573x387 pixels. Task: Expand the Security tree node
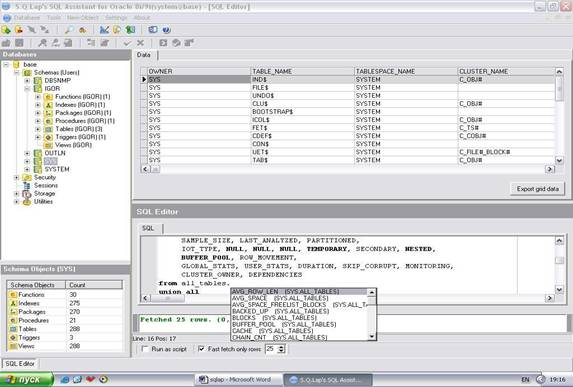[16, 178]
